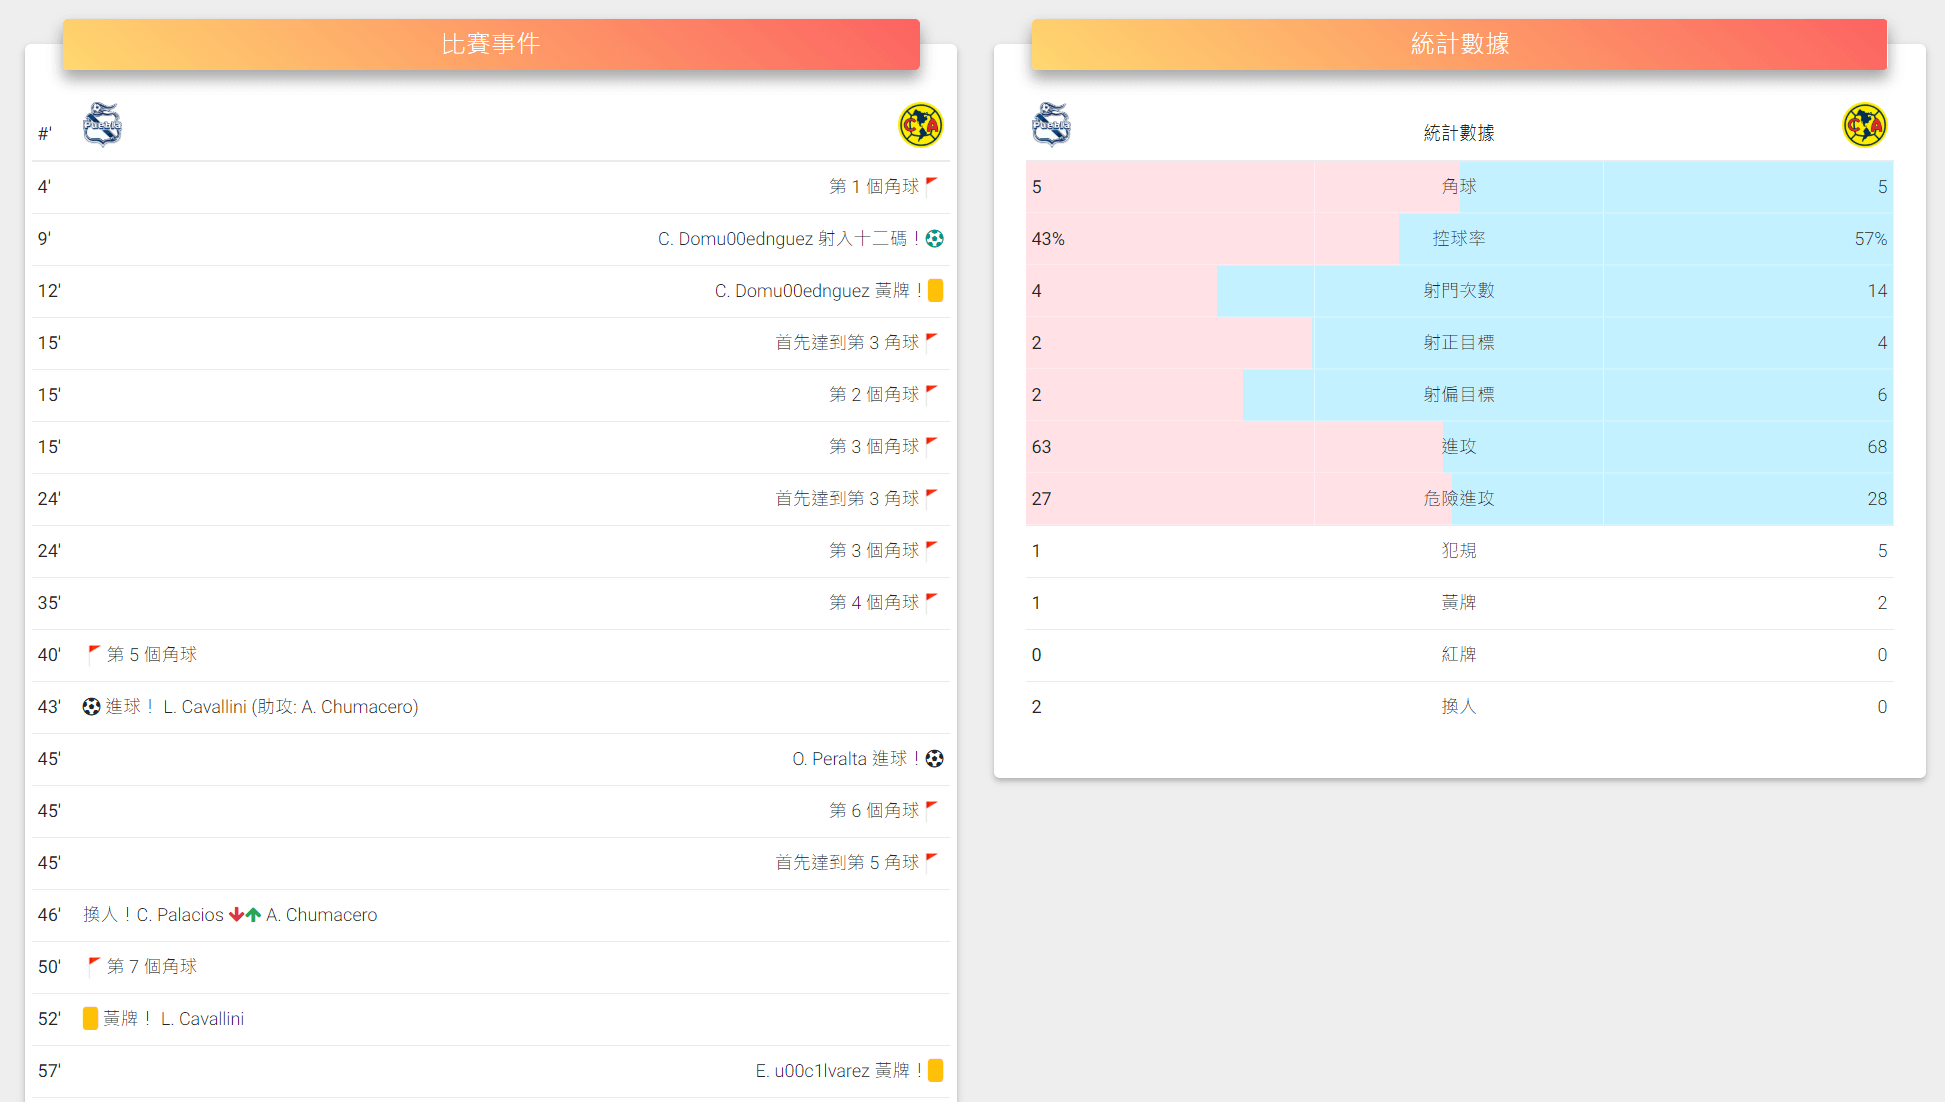Open the 比賽事件 header banner
The height and width of the screenshot is (1102, 1945).
[x=490, y=44]
